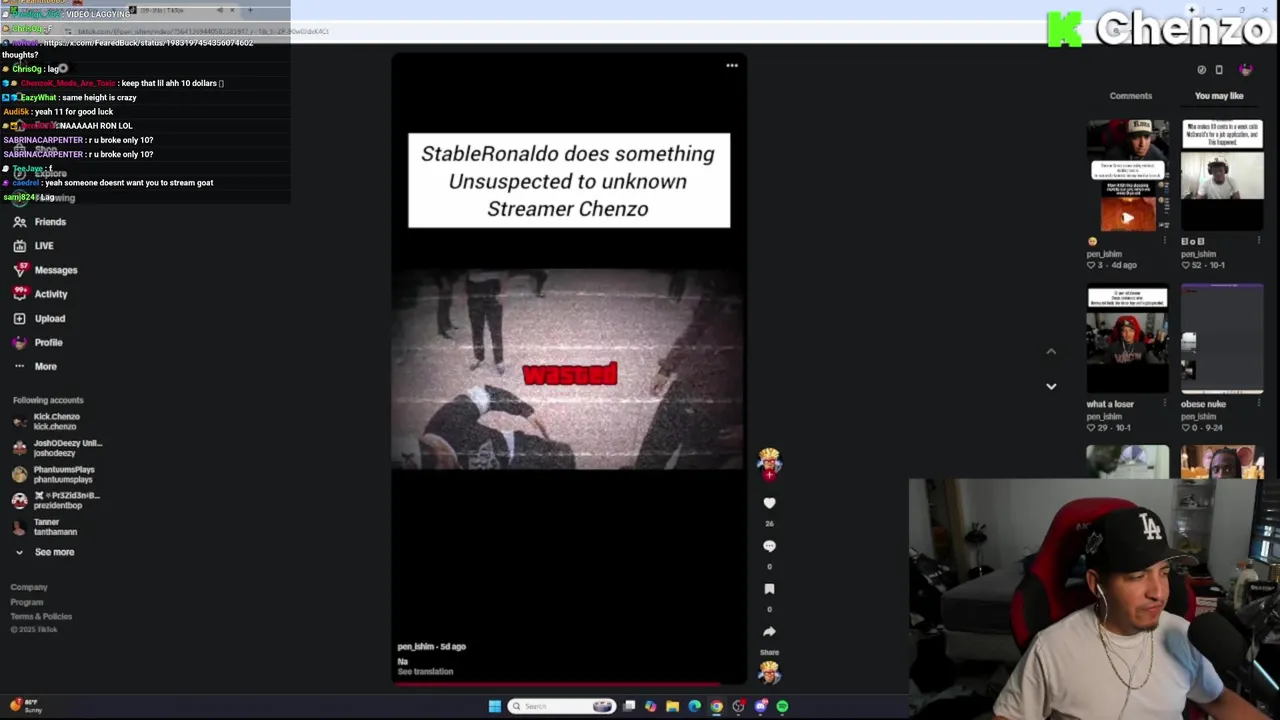The image size is (1280, 720).
Task: Open Microsoft Edge from the taskbar
Action: point(695,706)
